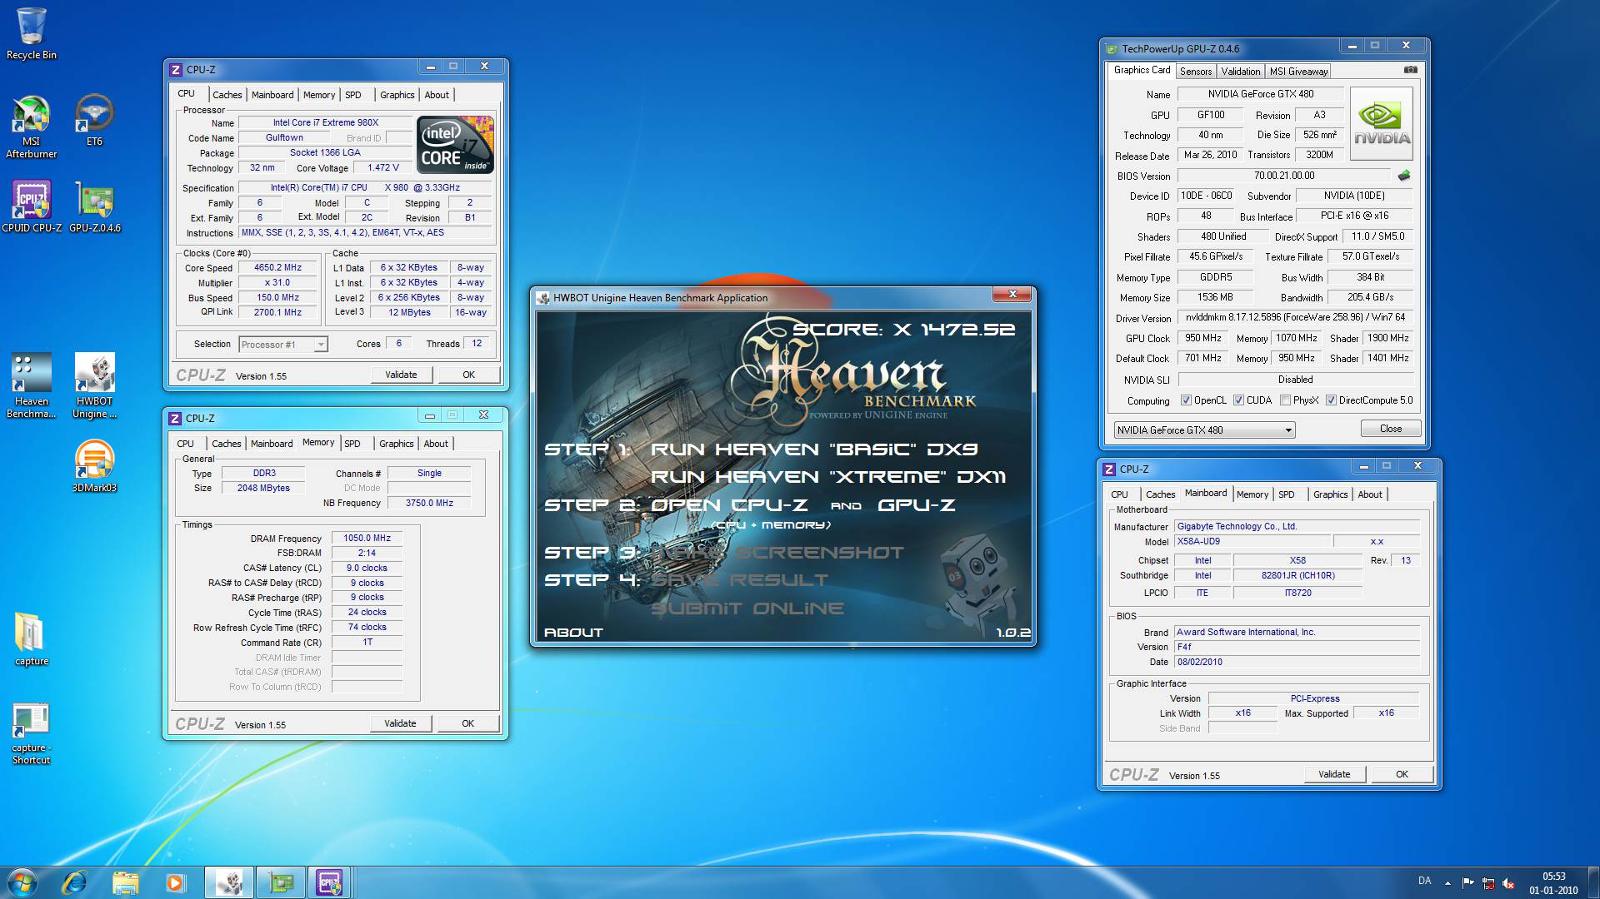Click Validate in Memory CPU-Z window
The width and height of the screenshot is (1600, 899).
click(400, 724)
